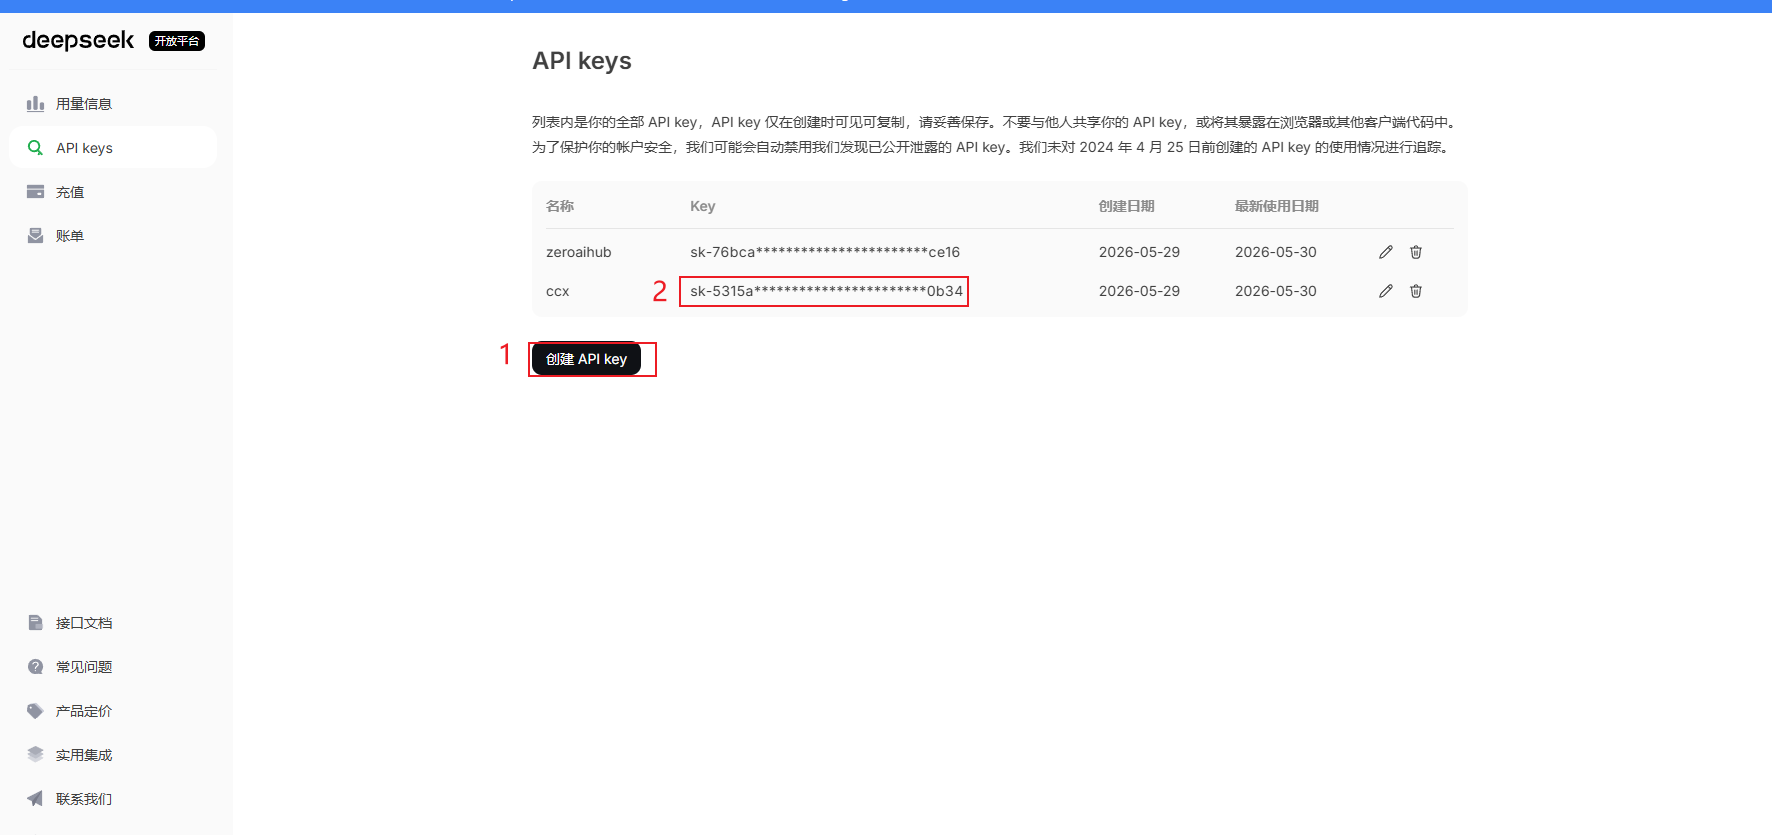Click zeroaihub's creation date 2026-05-29
Screen dimensions: 1772x835
pyautogui.click(x=1139, y=252)
